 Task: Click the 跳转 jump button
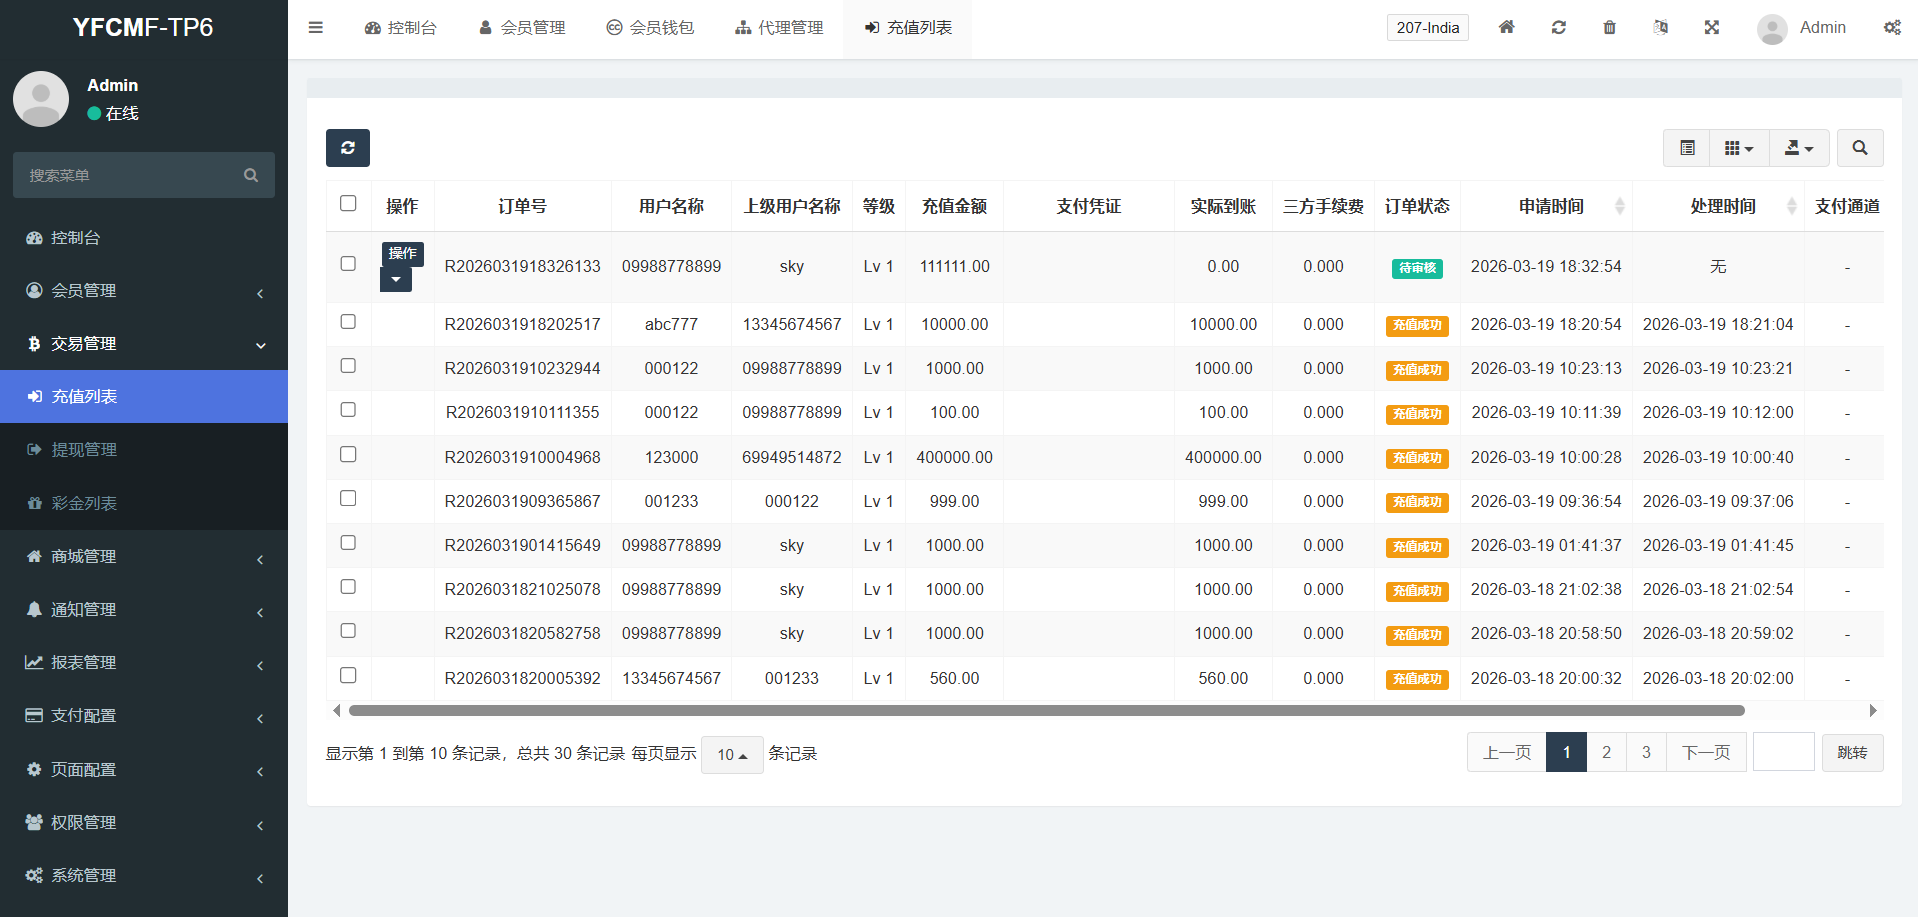click(1852, 753)
